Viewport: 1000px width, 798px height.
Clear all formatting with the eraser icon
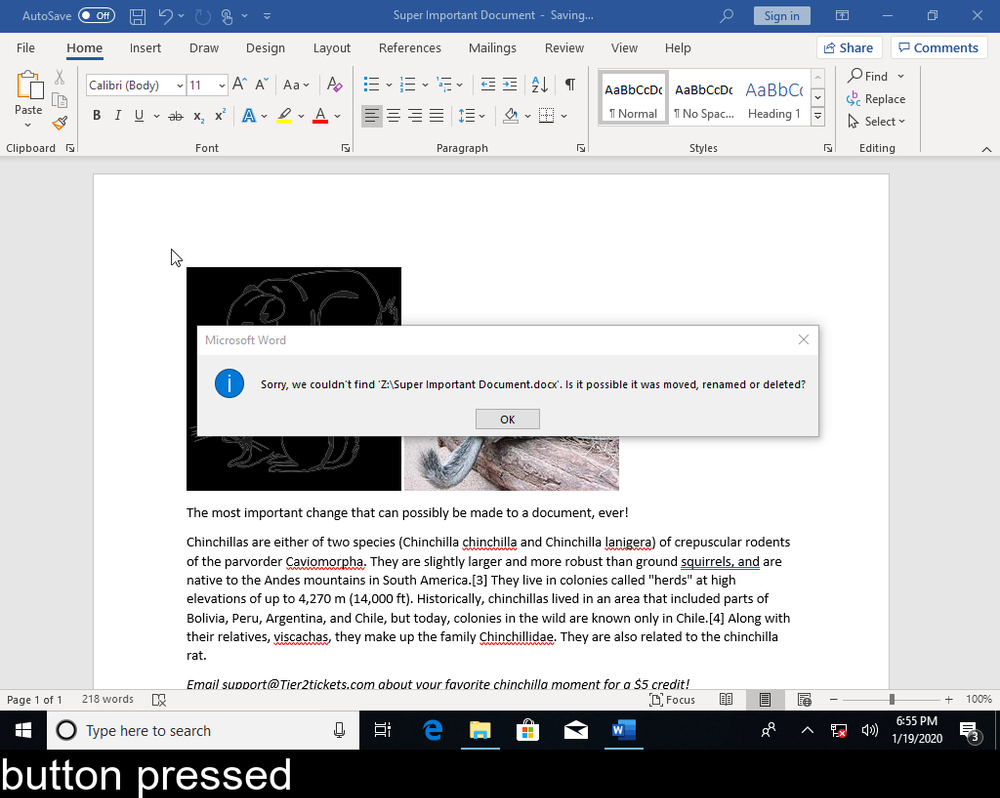click(x=334, y=84)
